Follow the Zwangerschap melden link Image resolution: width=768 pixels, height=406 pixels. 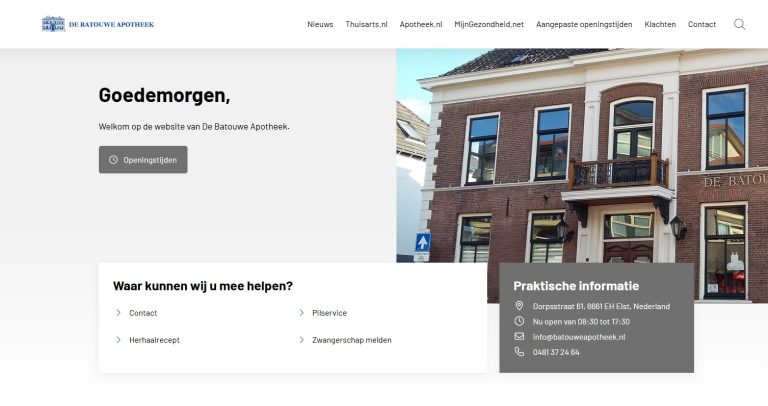tap(351, 340)
